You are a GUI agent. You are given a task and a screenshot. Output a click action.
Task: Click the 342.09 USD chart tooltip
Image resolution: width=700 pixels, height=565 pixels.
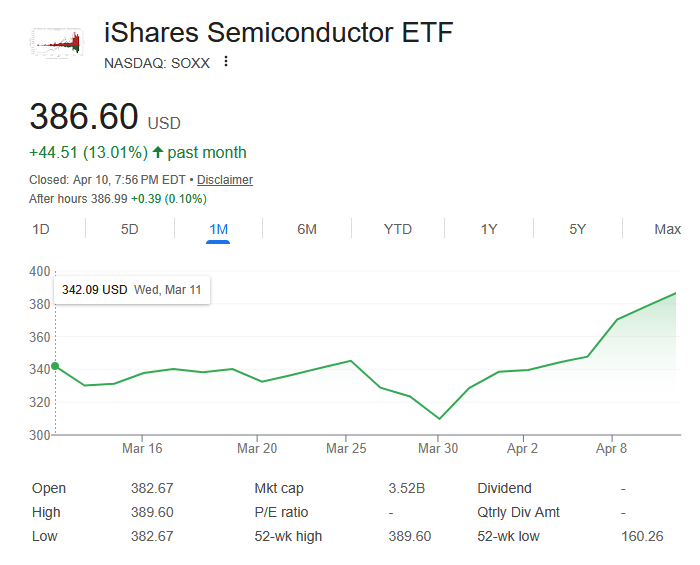click(x=132, y=290)
